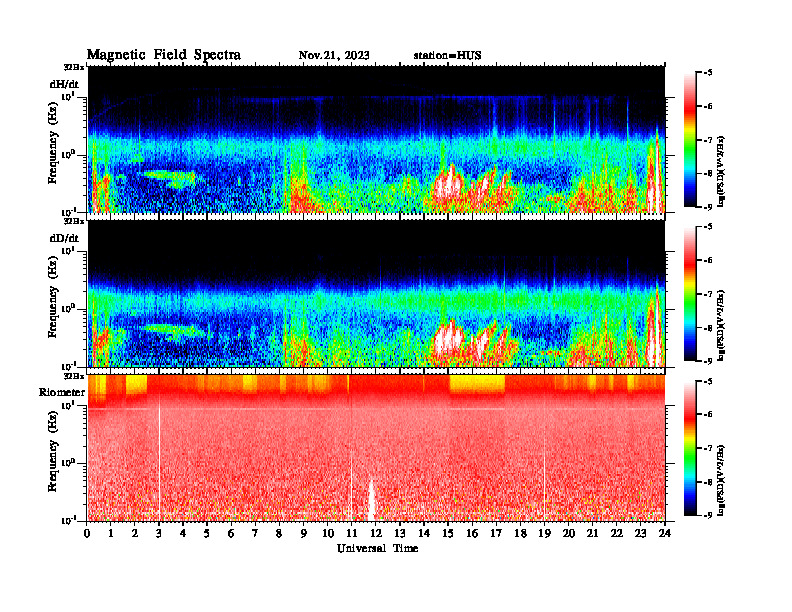Click hour tick label "23" on time axis
The image size is (792, 612).
(x=641, y=533)
